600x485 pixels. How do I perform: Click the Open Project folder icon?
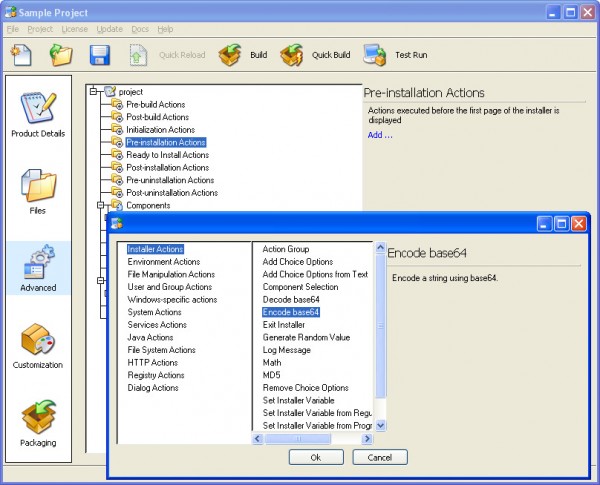(x=61, y=55)
